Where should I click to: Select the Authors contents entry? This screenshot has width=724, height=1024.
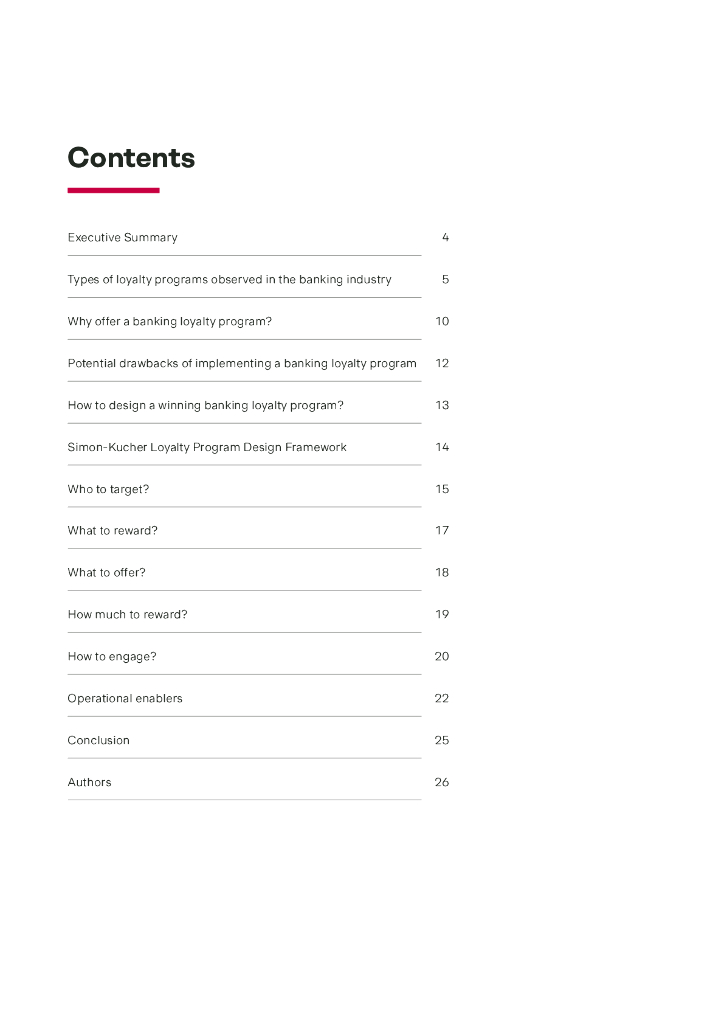pyautogui.click(x=89, y=783)
